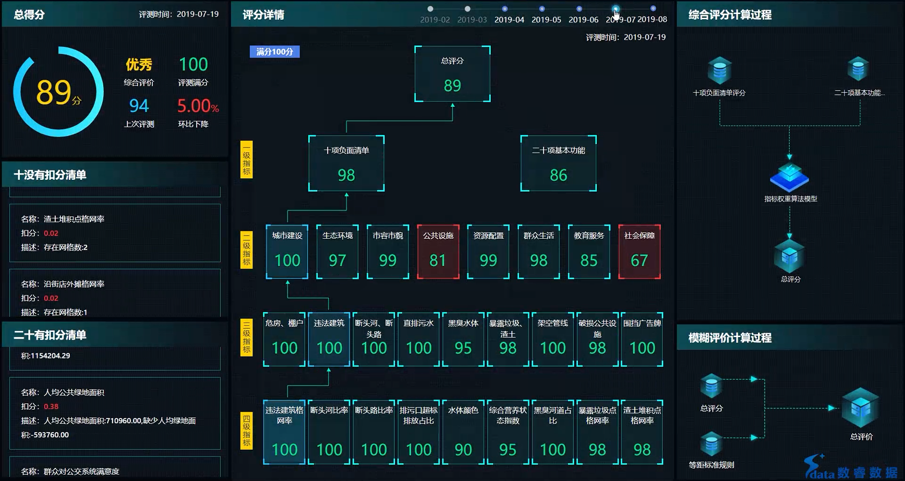Viewport: 905px width, 481px height.
Task: Select the 架空管线 indicator card
Action: (x=552, y=340)
